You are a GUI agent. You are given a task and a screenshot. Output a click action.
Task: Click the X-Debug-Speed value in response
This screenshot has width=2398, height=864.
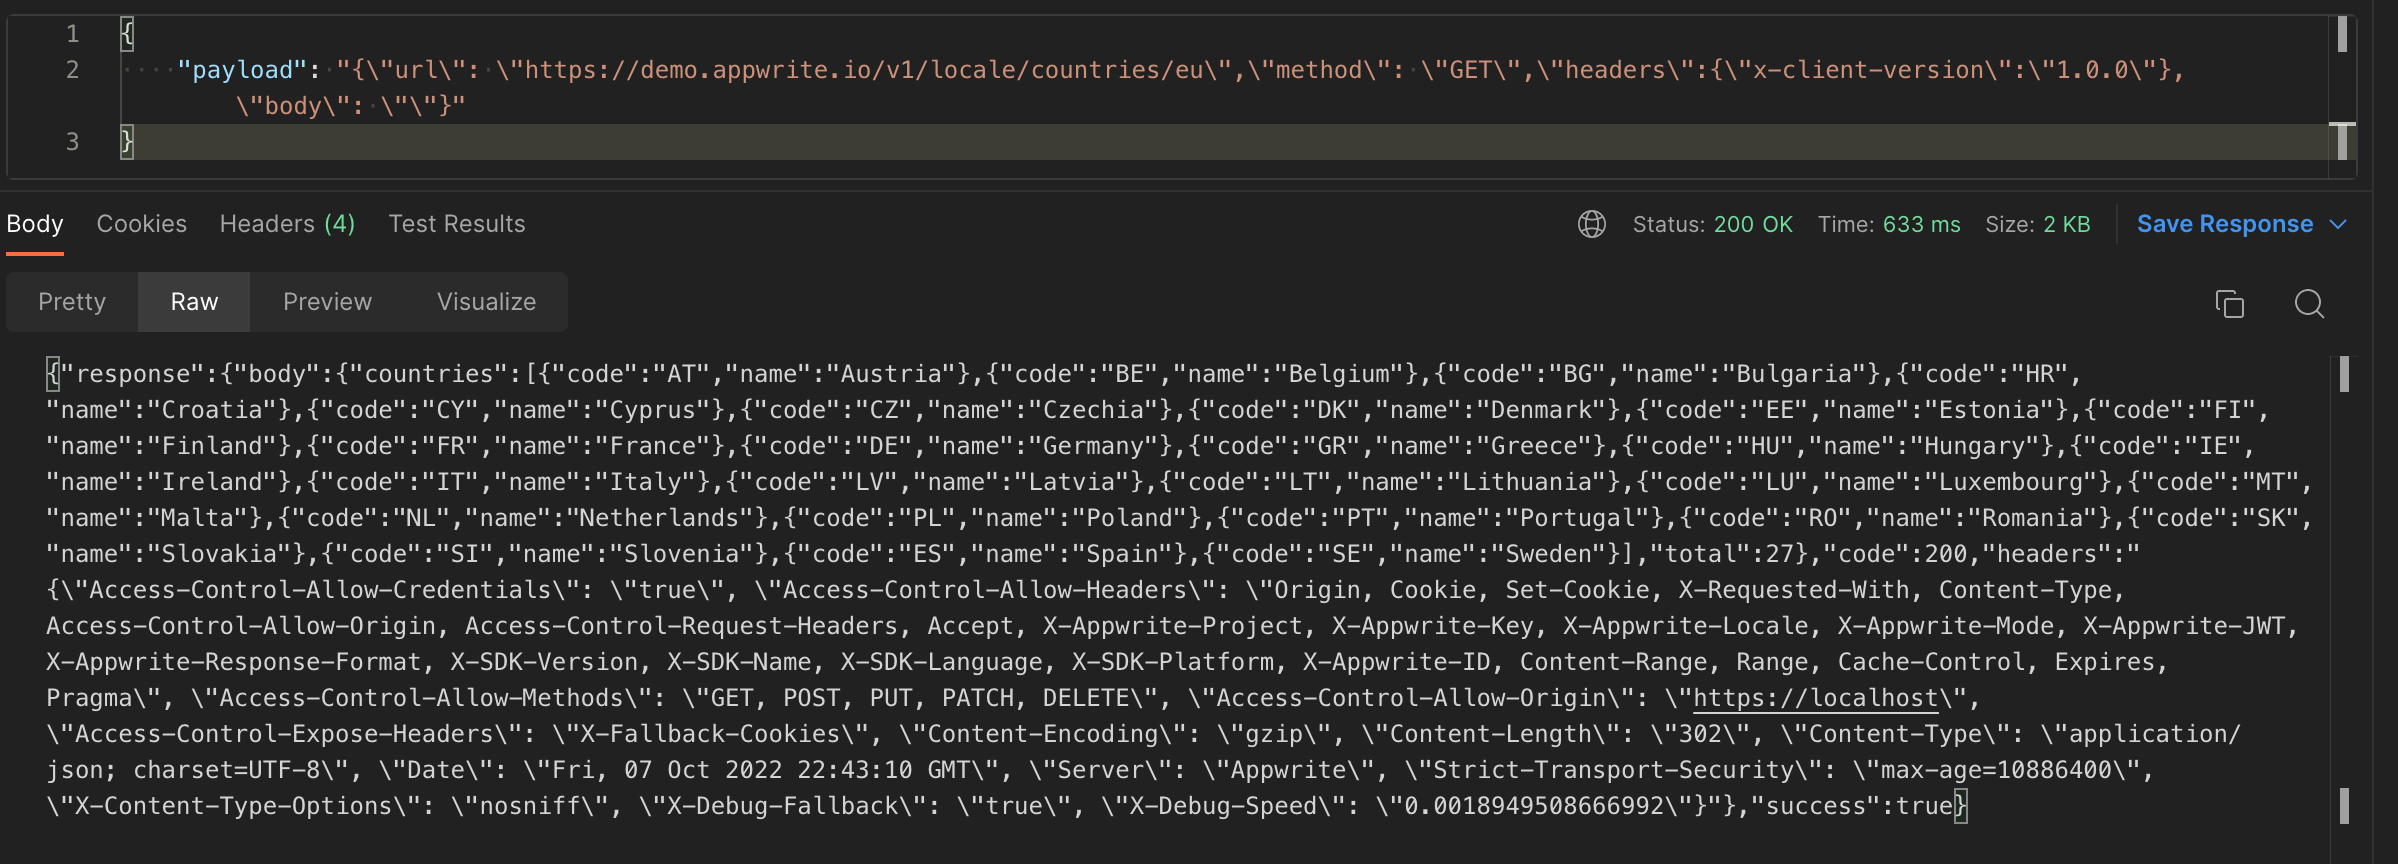click(1534, 806)
